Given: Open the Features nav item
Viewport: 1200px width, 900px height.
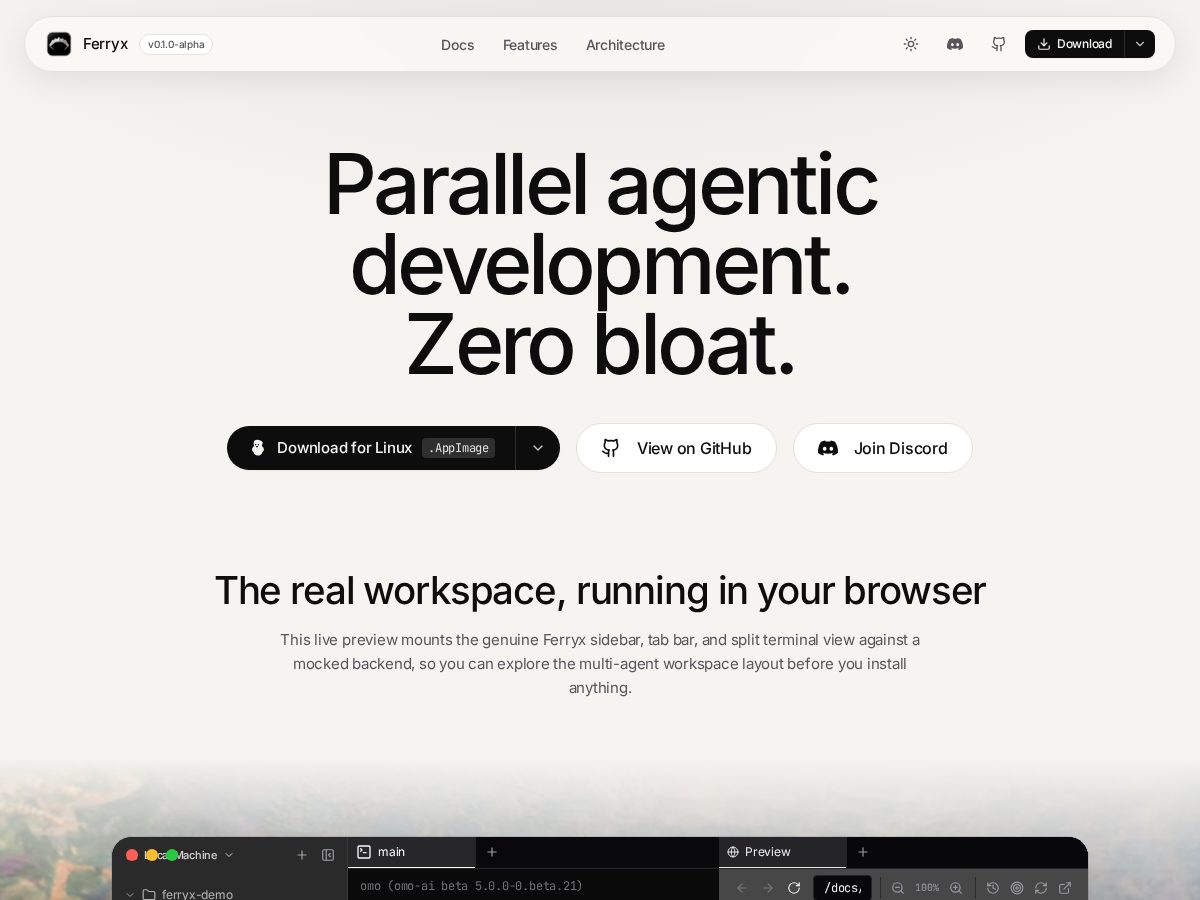Looking at the screenshot, I should (x=530, y=45).
